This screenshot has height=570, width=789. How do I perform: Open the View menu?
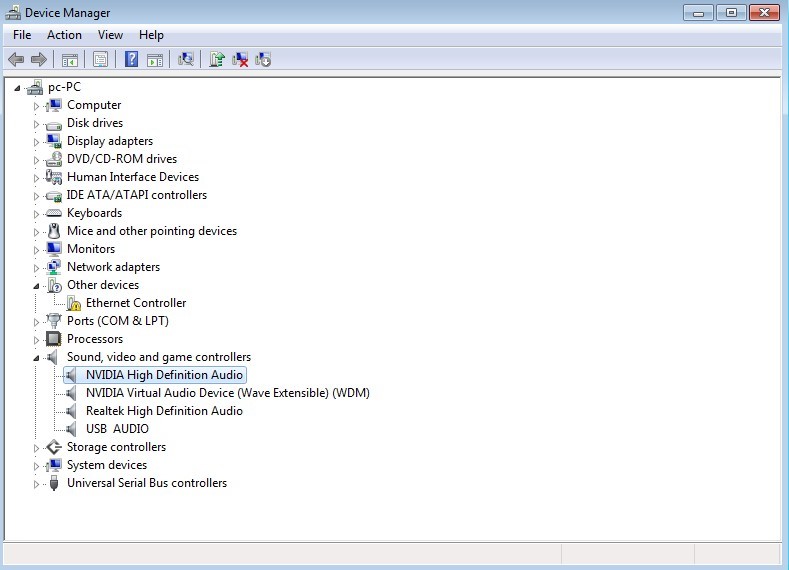tap(110, 35)
